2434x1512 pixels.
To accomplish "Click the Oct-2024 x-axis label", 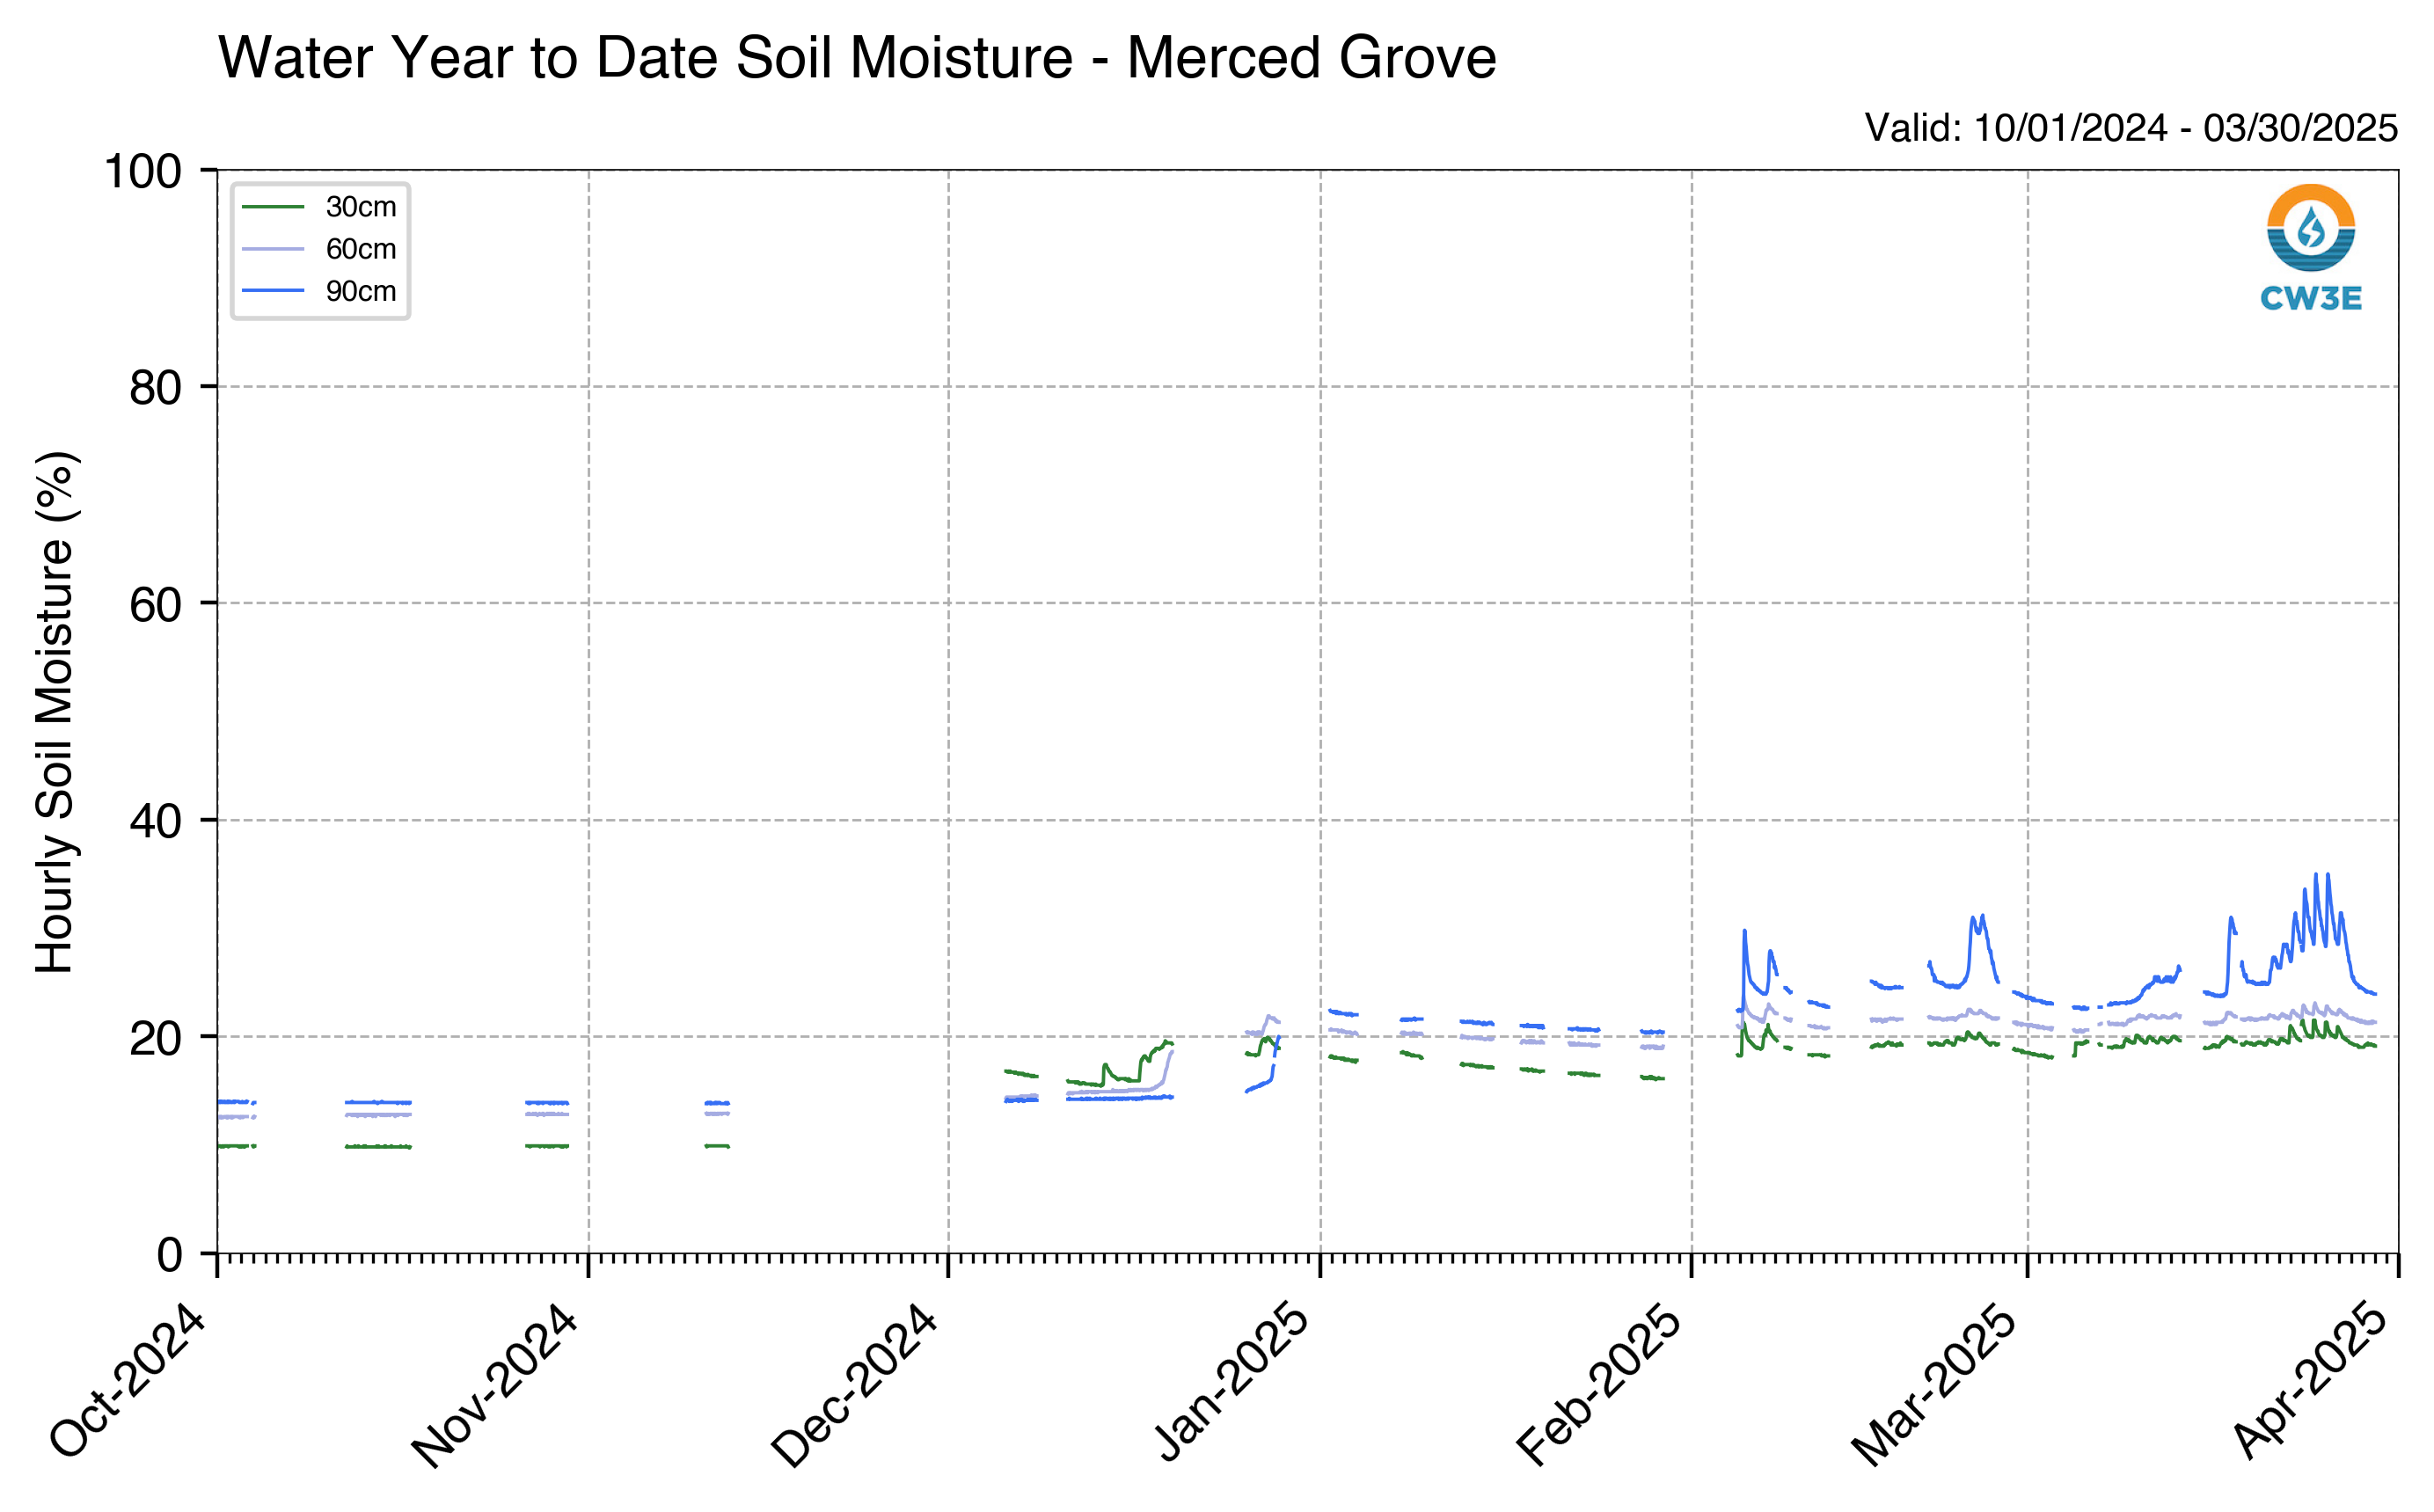I will point(128,1382).
